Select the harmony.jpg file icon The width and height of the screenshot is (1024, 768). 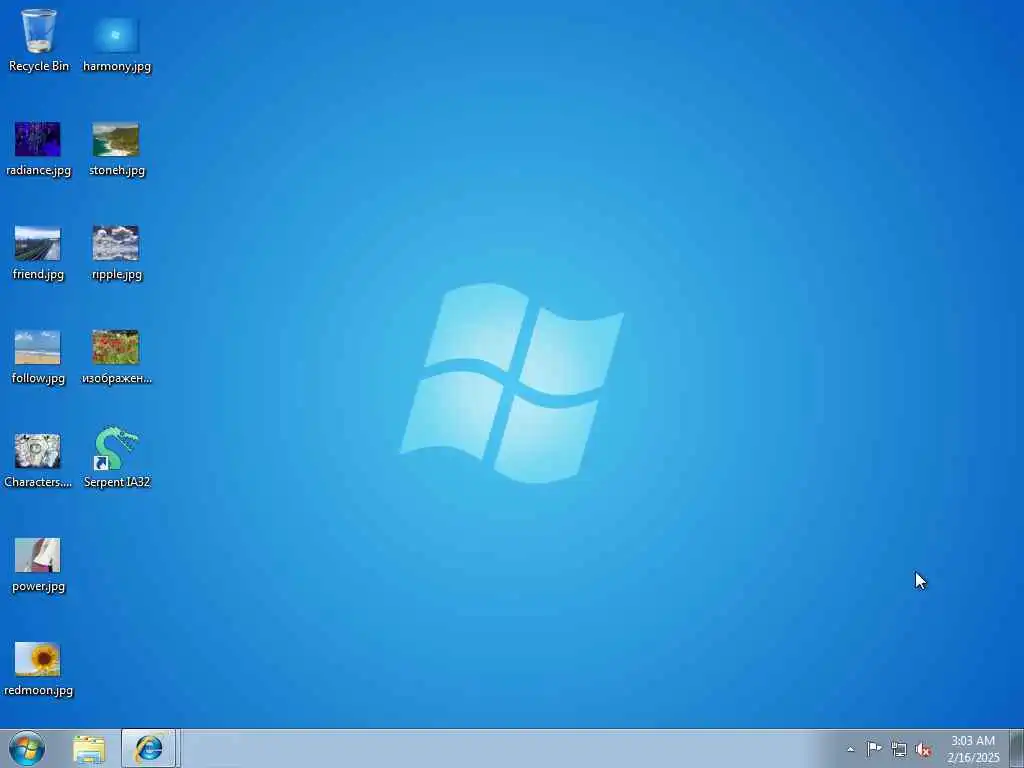click(116, 43)
